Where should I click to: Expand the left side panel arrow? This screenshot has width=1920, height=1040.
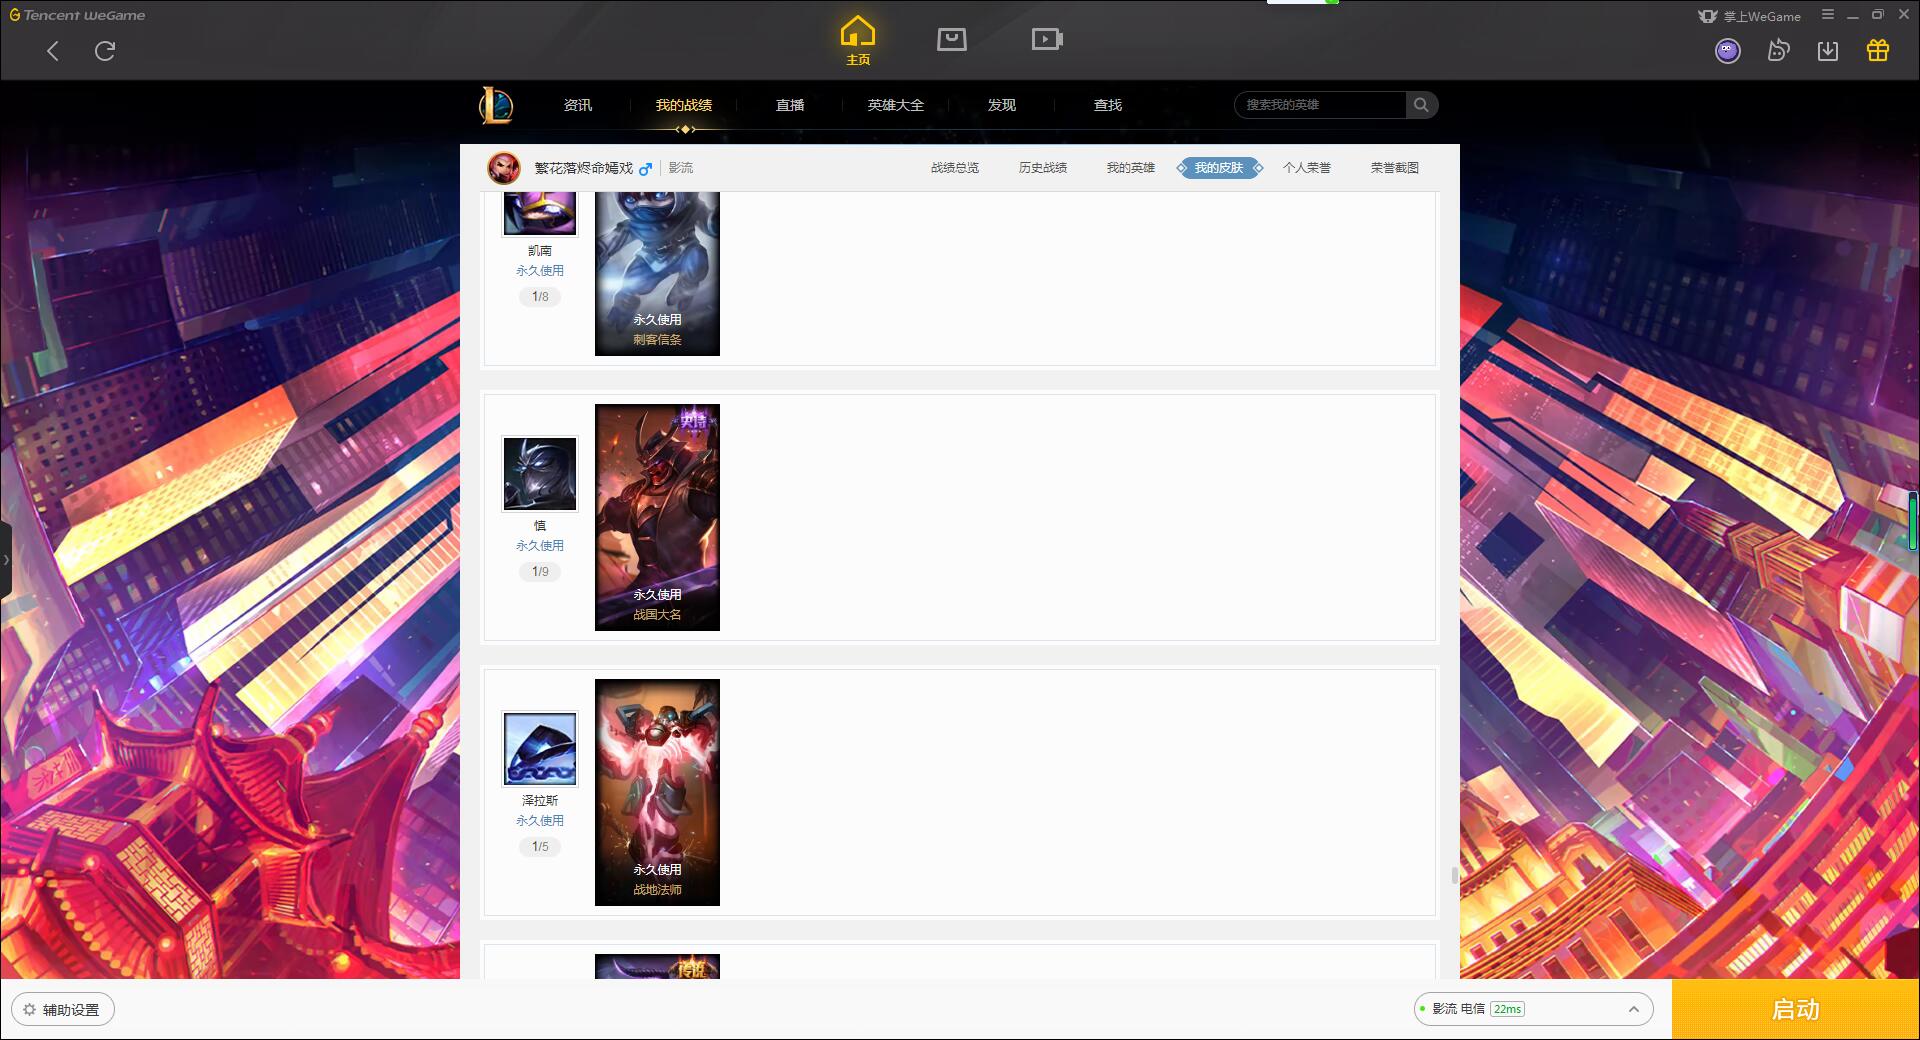[6, 560]
